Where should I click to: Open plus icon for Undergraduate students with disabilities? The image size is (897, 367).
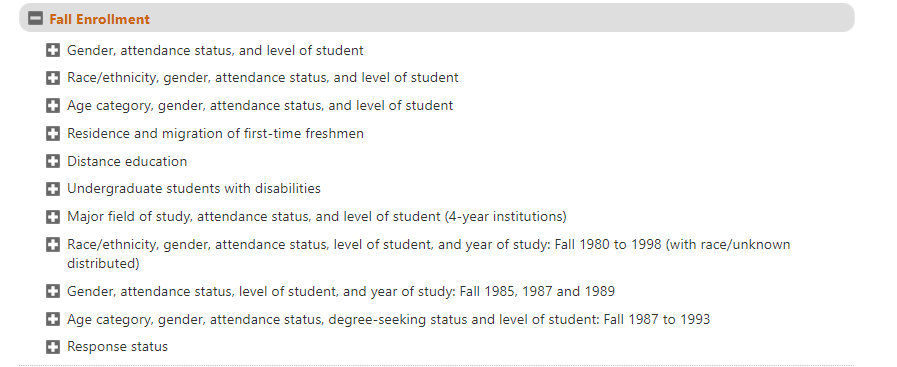click(53, 189)
